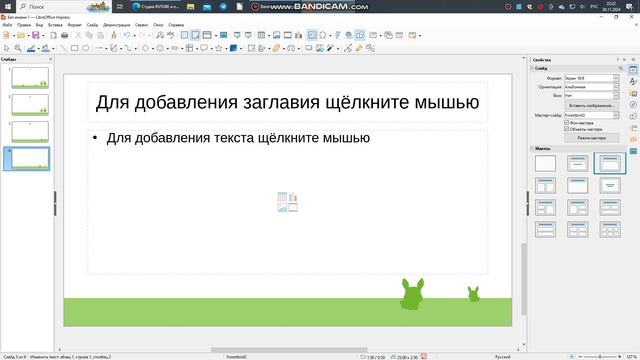Image resolution: width=640 pixels, height=360 pixels.
Task: Open the Фон background dropdown
Action: point(591,96)
